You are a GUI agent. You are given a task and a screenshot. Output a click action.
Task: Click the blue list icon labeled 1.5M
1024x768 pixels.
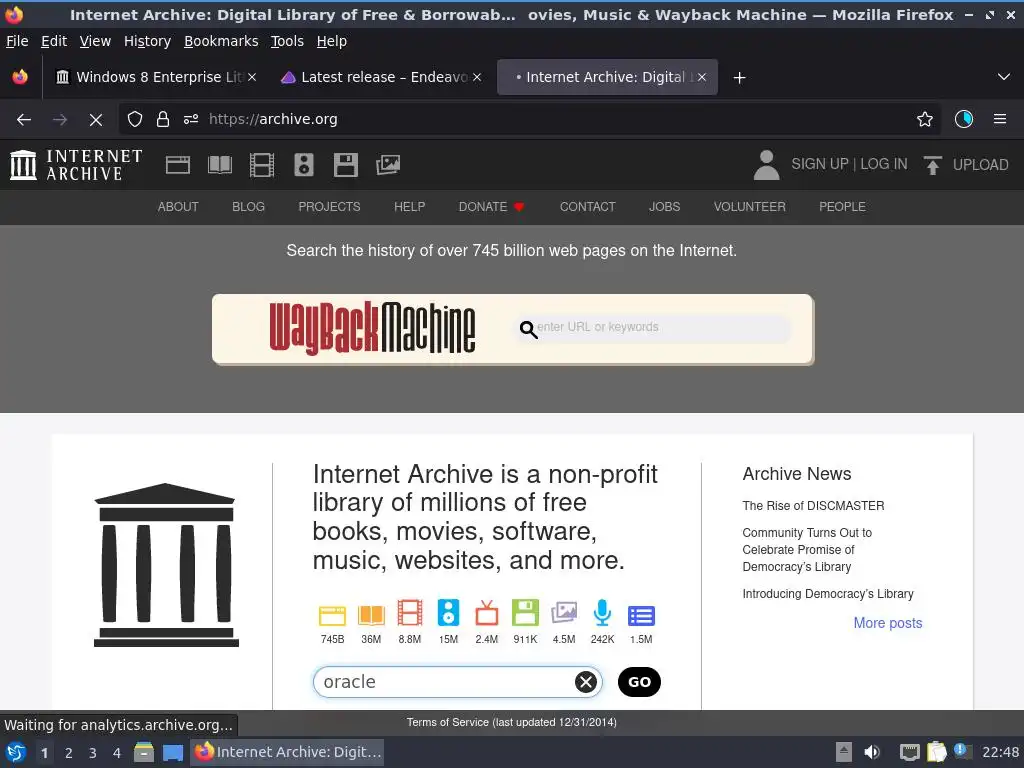pos(641,615)
